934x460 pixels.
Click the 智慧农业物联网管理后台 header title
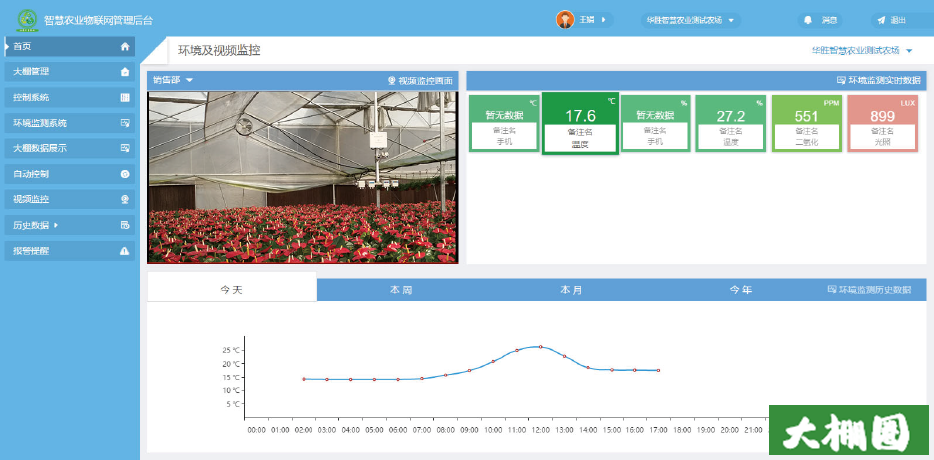coord(98,20)
